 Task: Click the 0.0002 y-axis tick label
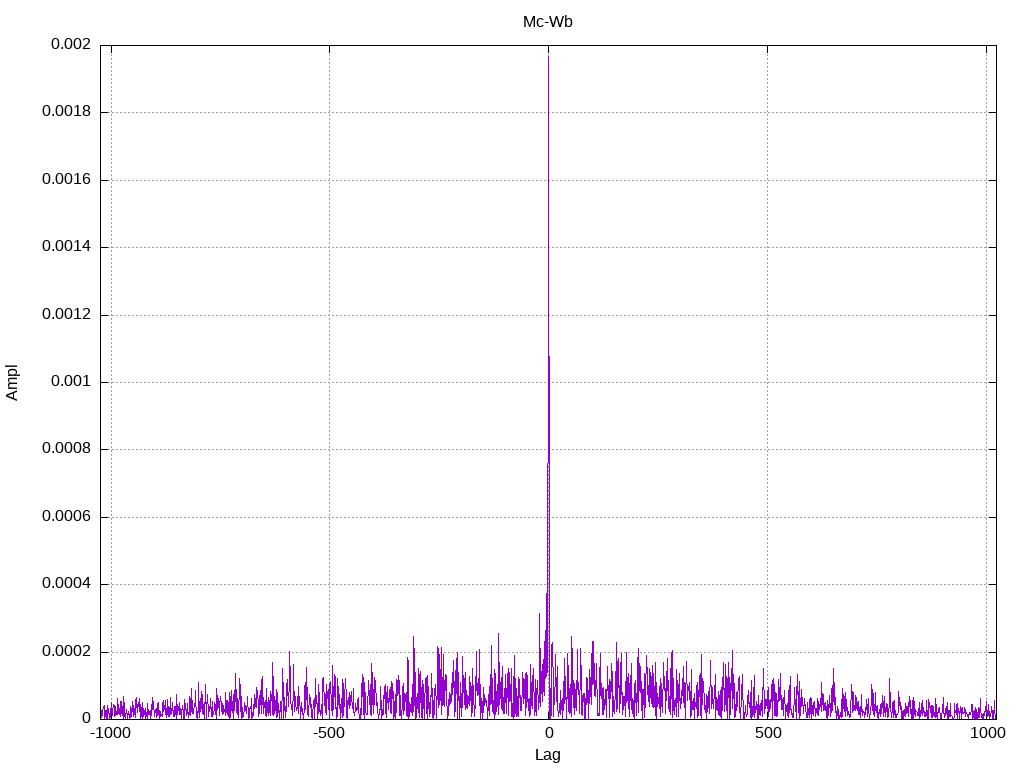(66, 652)
